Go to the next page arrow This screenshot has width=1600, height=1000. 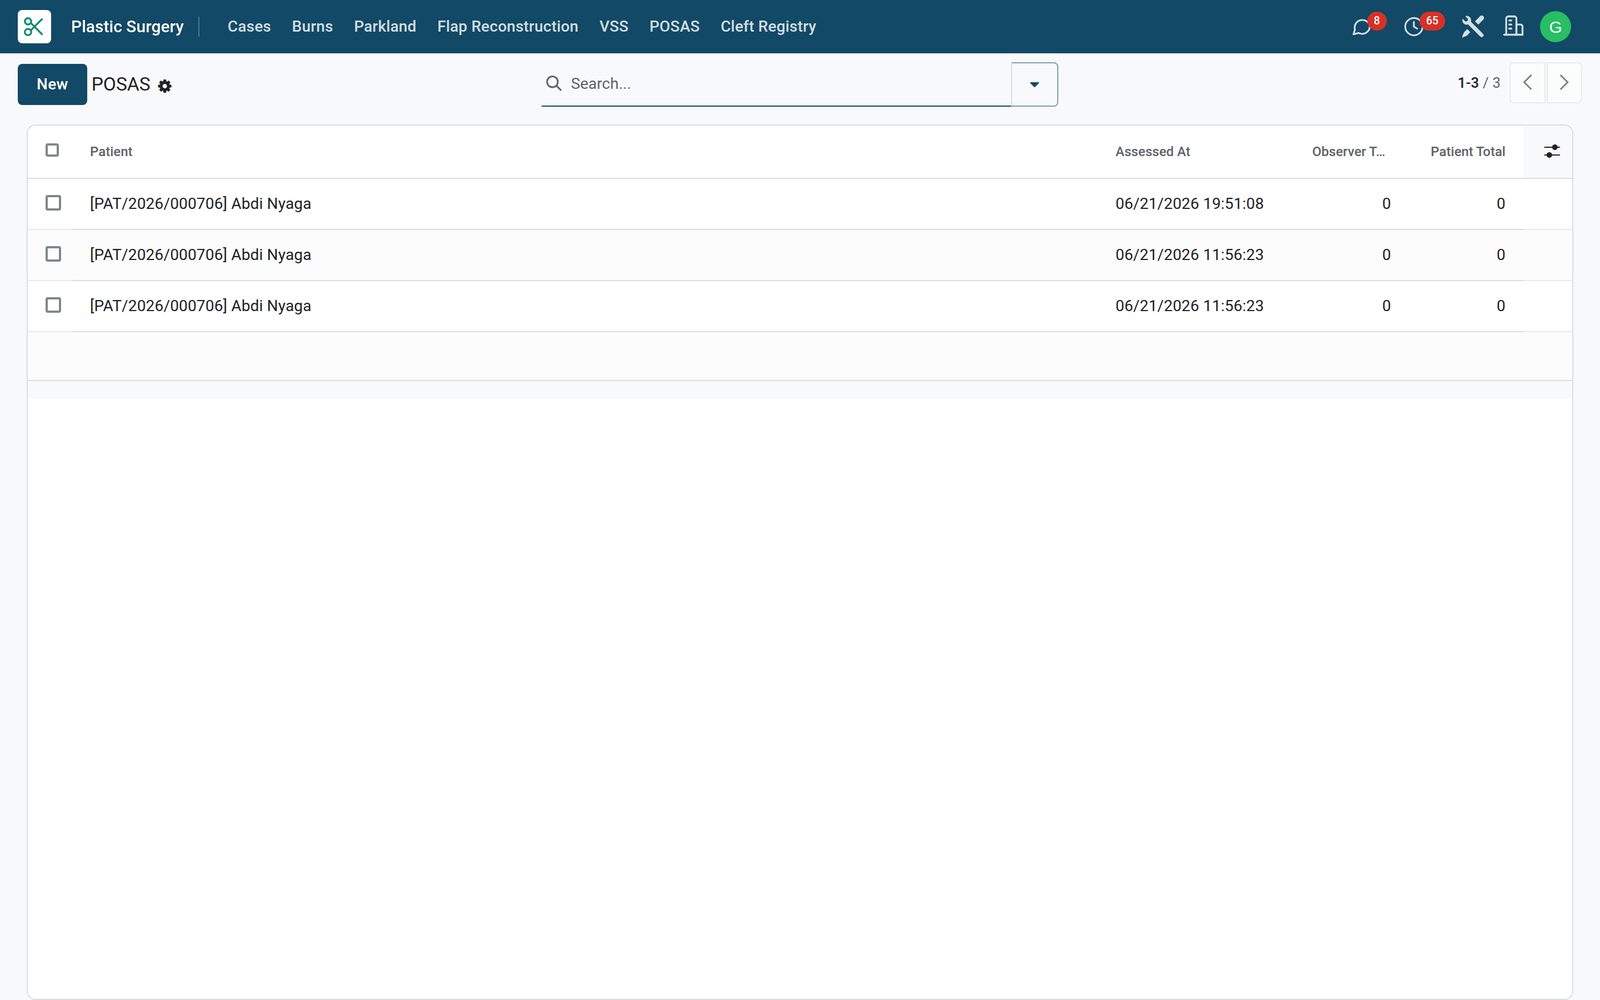[1564, 83]
